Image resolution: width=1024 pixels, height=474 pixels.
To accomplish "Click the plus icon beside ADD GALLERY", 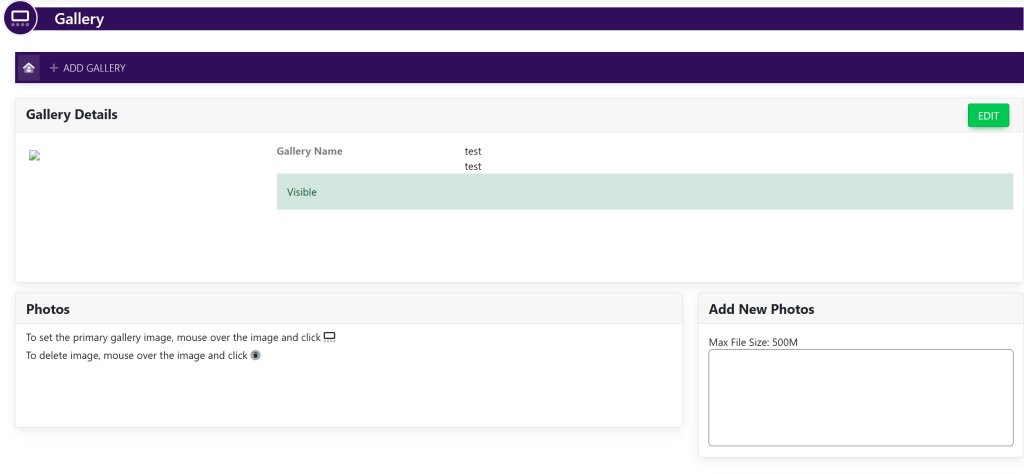I will coord(54,68).
